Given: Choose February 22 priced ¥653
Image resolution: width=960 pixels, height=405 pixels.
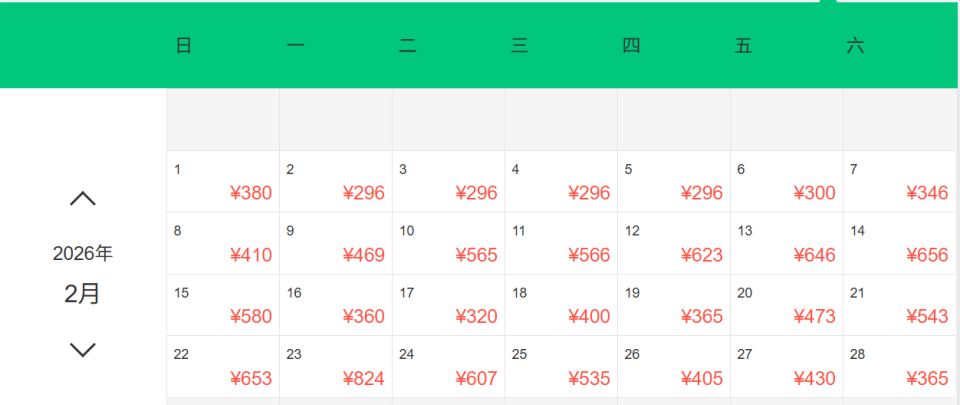Looking at the screenshot, I should pyautogui.click(x=223, y=367).
